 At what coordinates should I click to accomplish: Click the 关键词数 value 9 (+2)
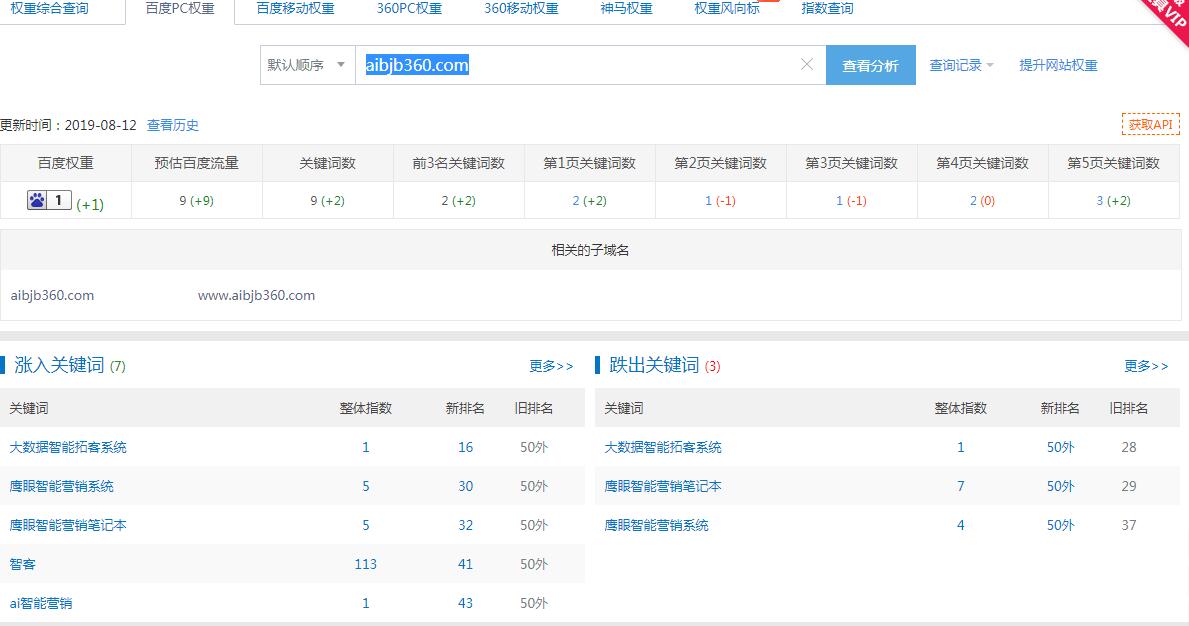(x=328, y=201)
